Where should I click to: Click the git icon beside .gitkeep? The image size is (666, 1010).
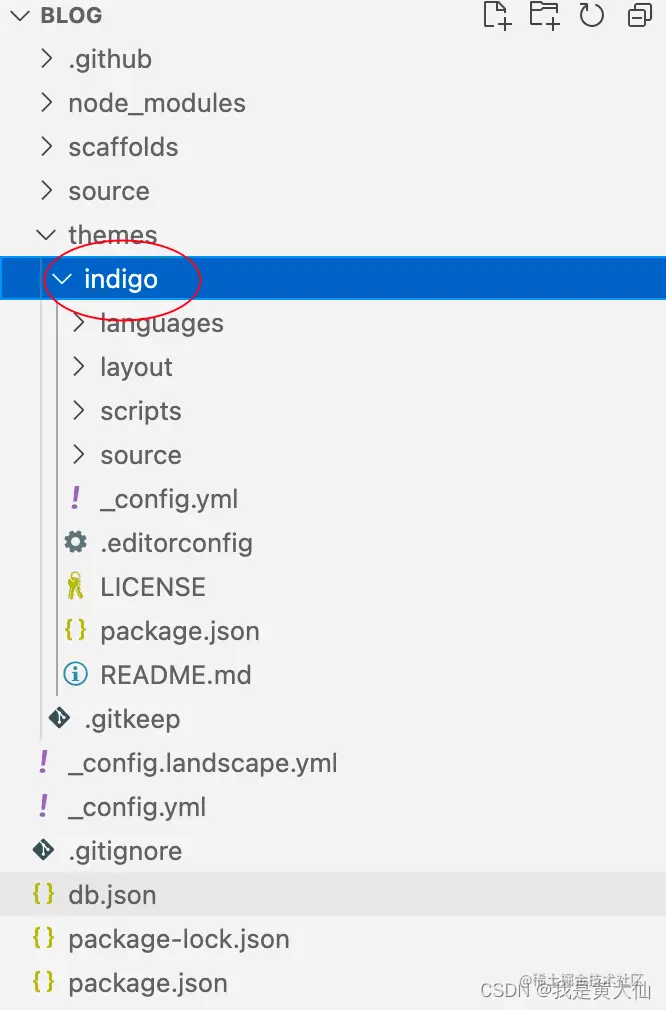coord(59,718)
